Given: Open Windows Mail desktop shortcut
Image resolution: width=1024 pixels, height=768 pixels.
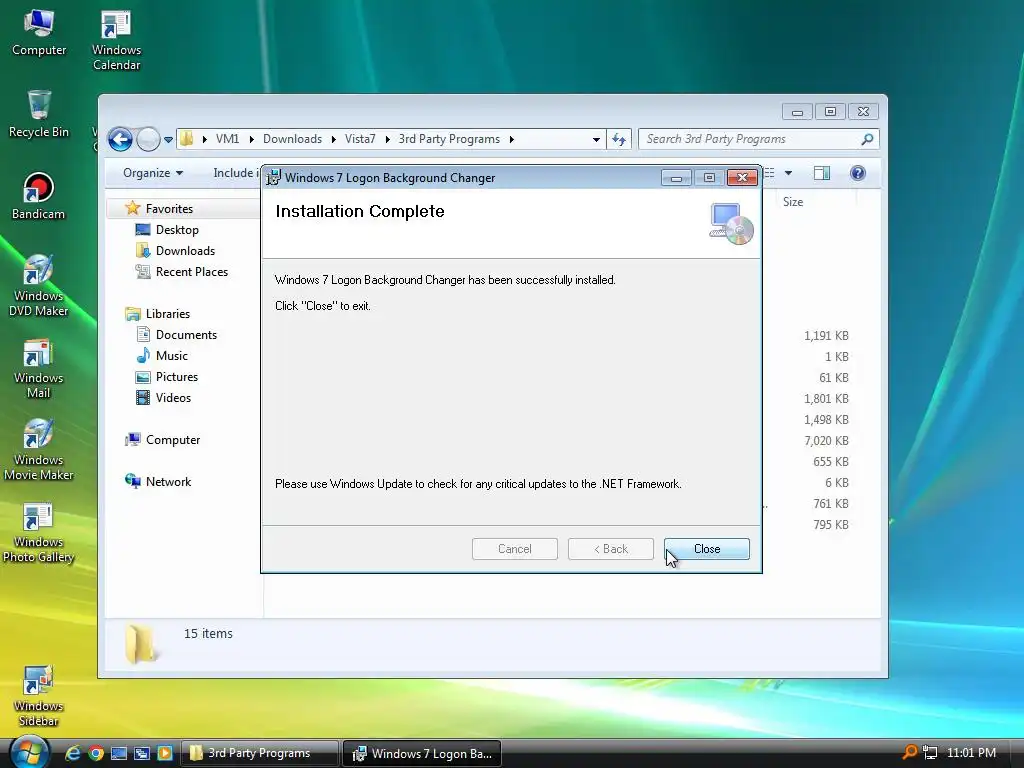Looking at the screenshot, I should click(38, 368).
